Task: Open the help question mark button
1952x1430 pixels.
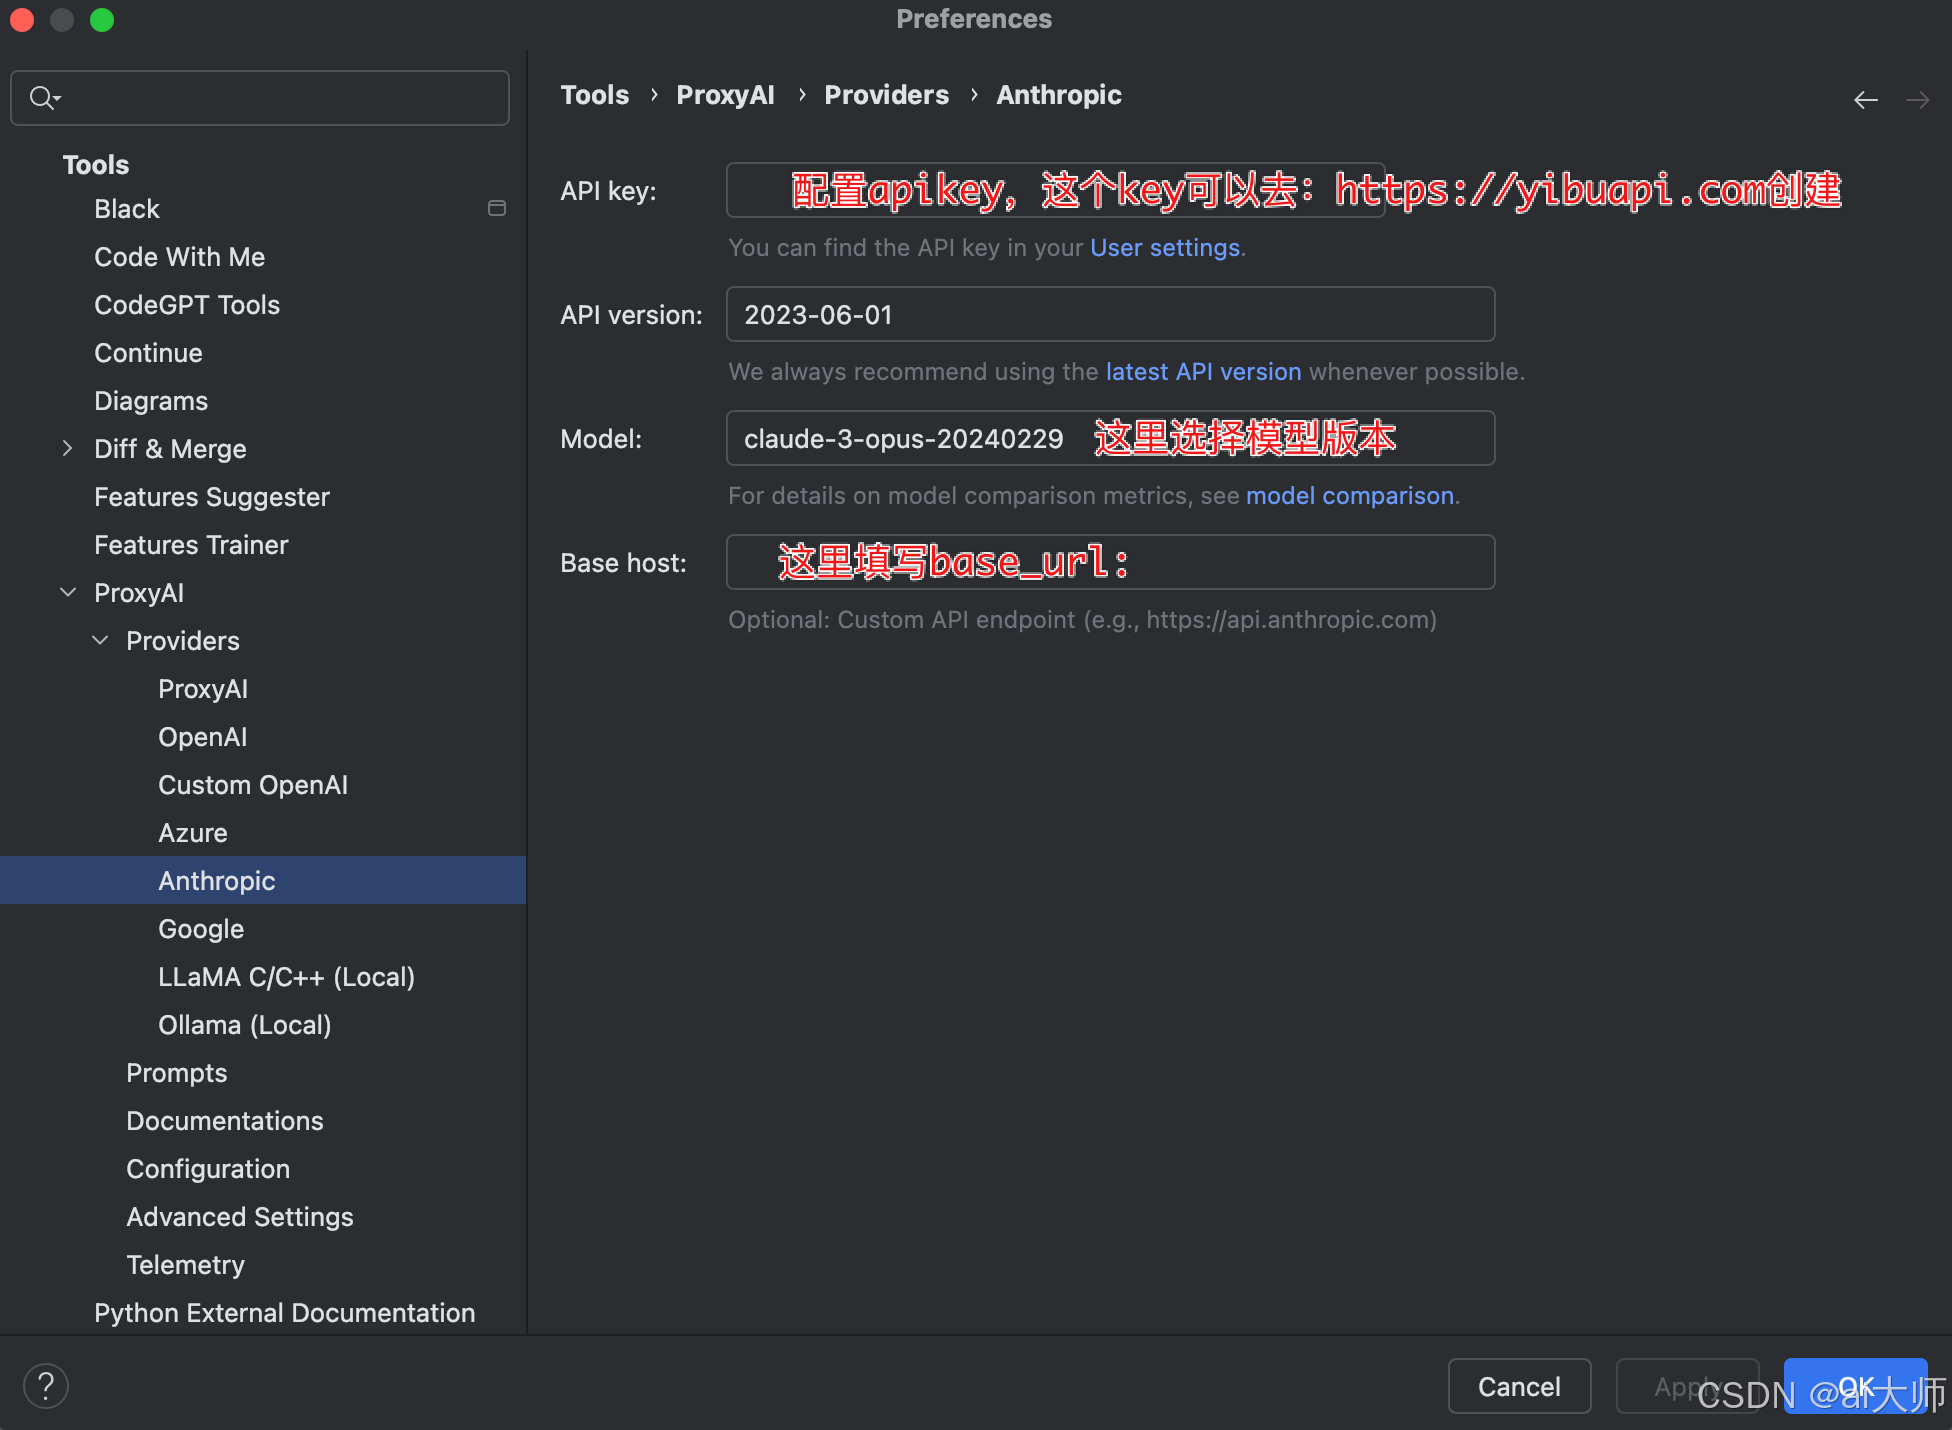Action: [x=46, y=1386]
